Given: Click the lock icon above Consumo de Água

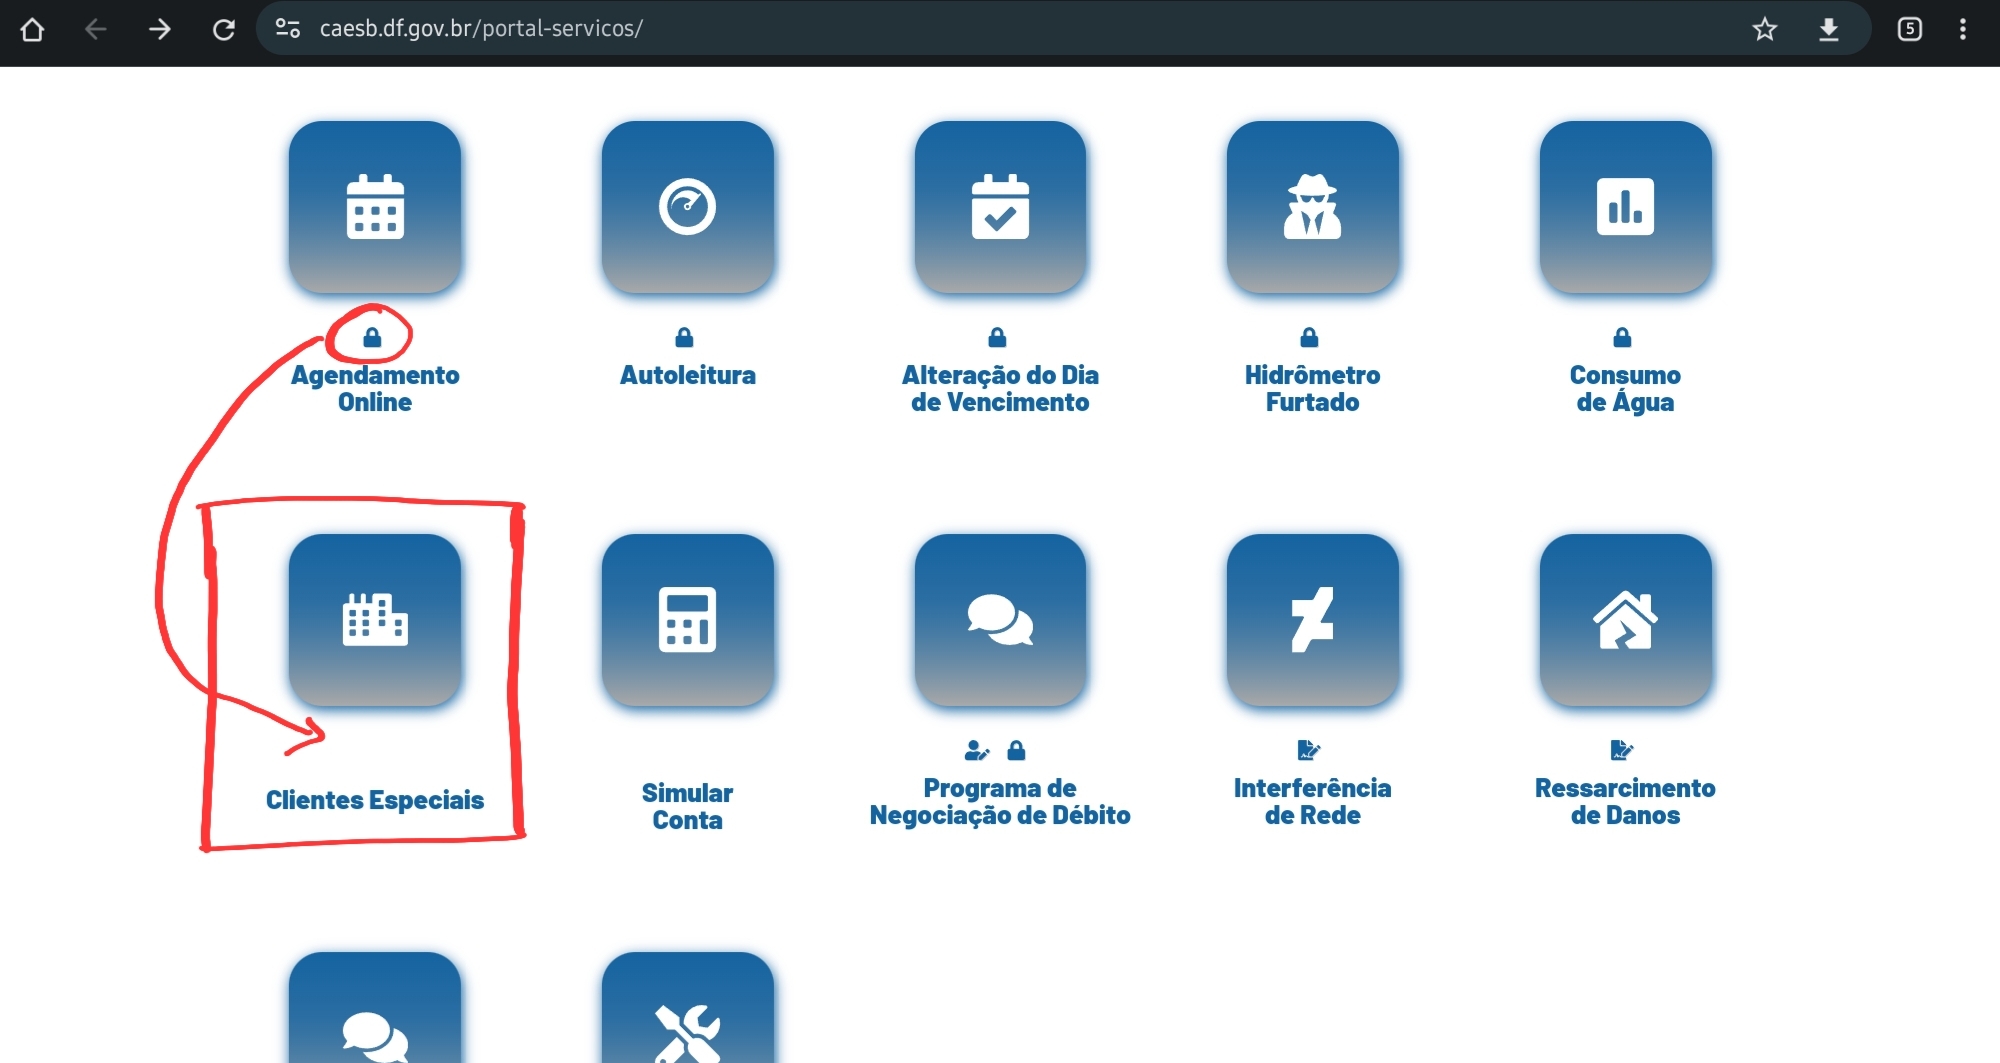Looking at the screenshot, I should point(1622,337).
